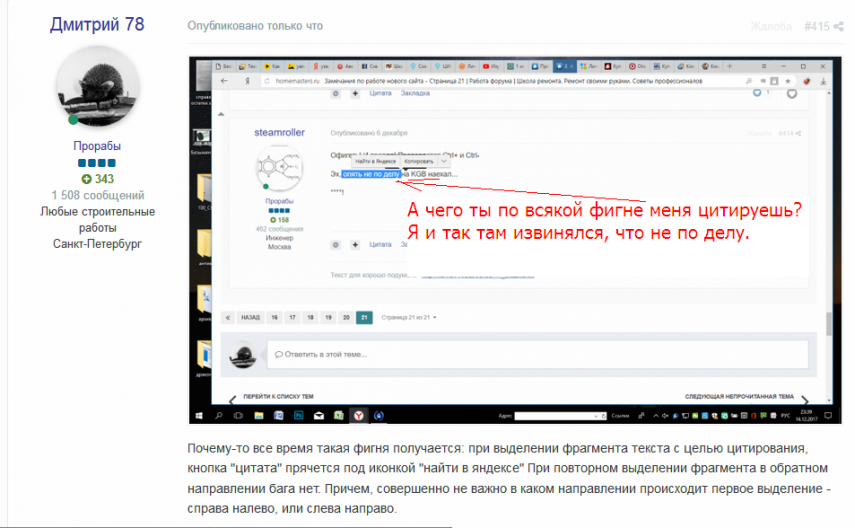In embedded screenshot, click НАЗАД pagination button

tap(250, 317)
